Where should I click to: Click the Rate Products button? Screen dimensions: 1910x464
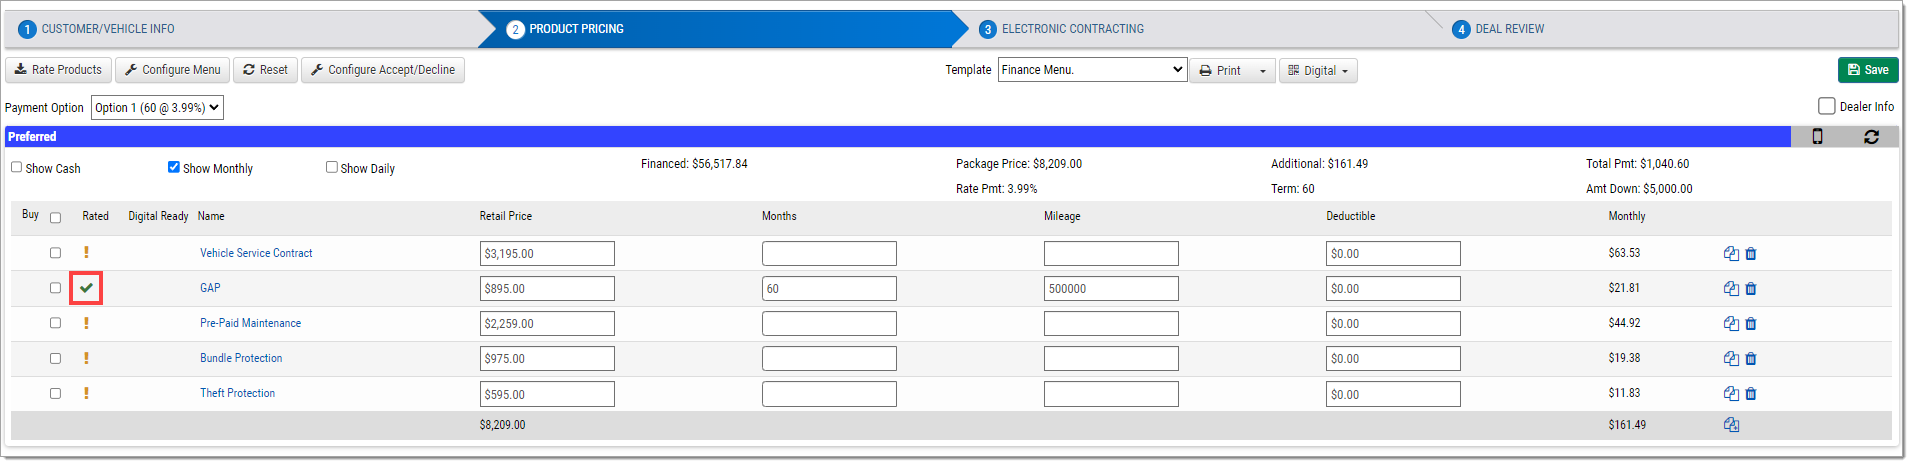coord(58,70)
